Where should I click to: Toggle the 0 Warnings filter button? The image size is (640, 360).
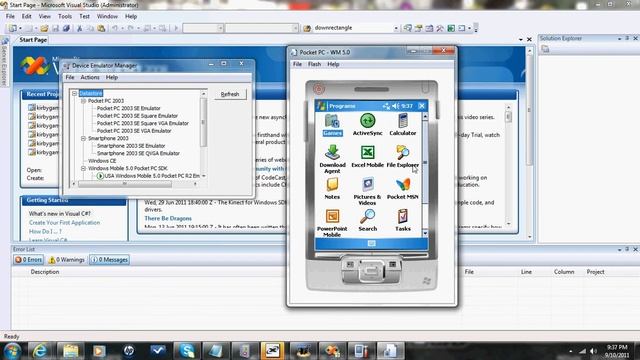click(x=67, y=260)
